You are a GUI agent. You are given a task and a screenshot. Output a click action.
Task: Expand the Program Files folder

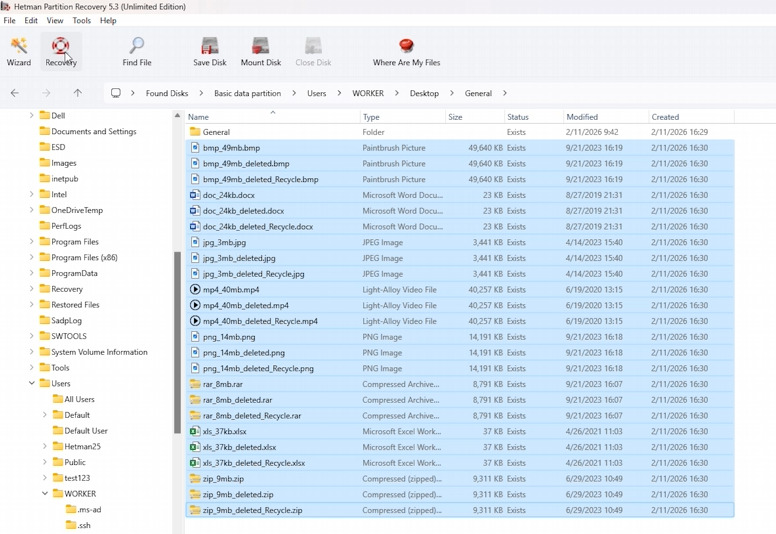coord(32,242)
